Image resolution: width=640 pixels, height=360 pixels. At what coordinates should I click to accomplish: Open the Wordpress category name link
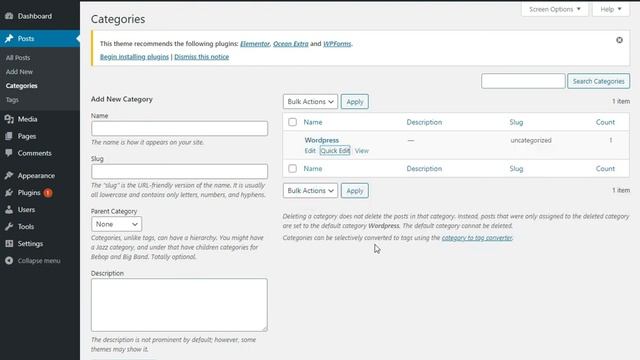pyautogui.click(x=322, y=140)
